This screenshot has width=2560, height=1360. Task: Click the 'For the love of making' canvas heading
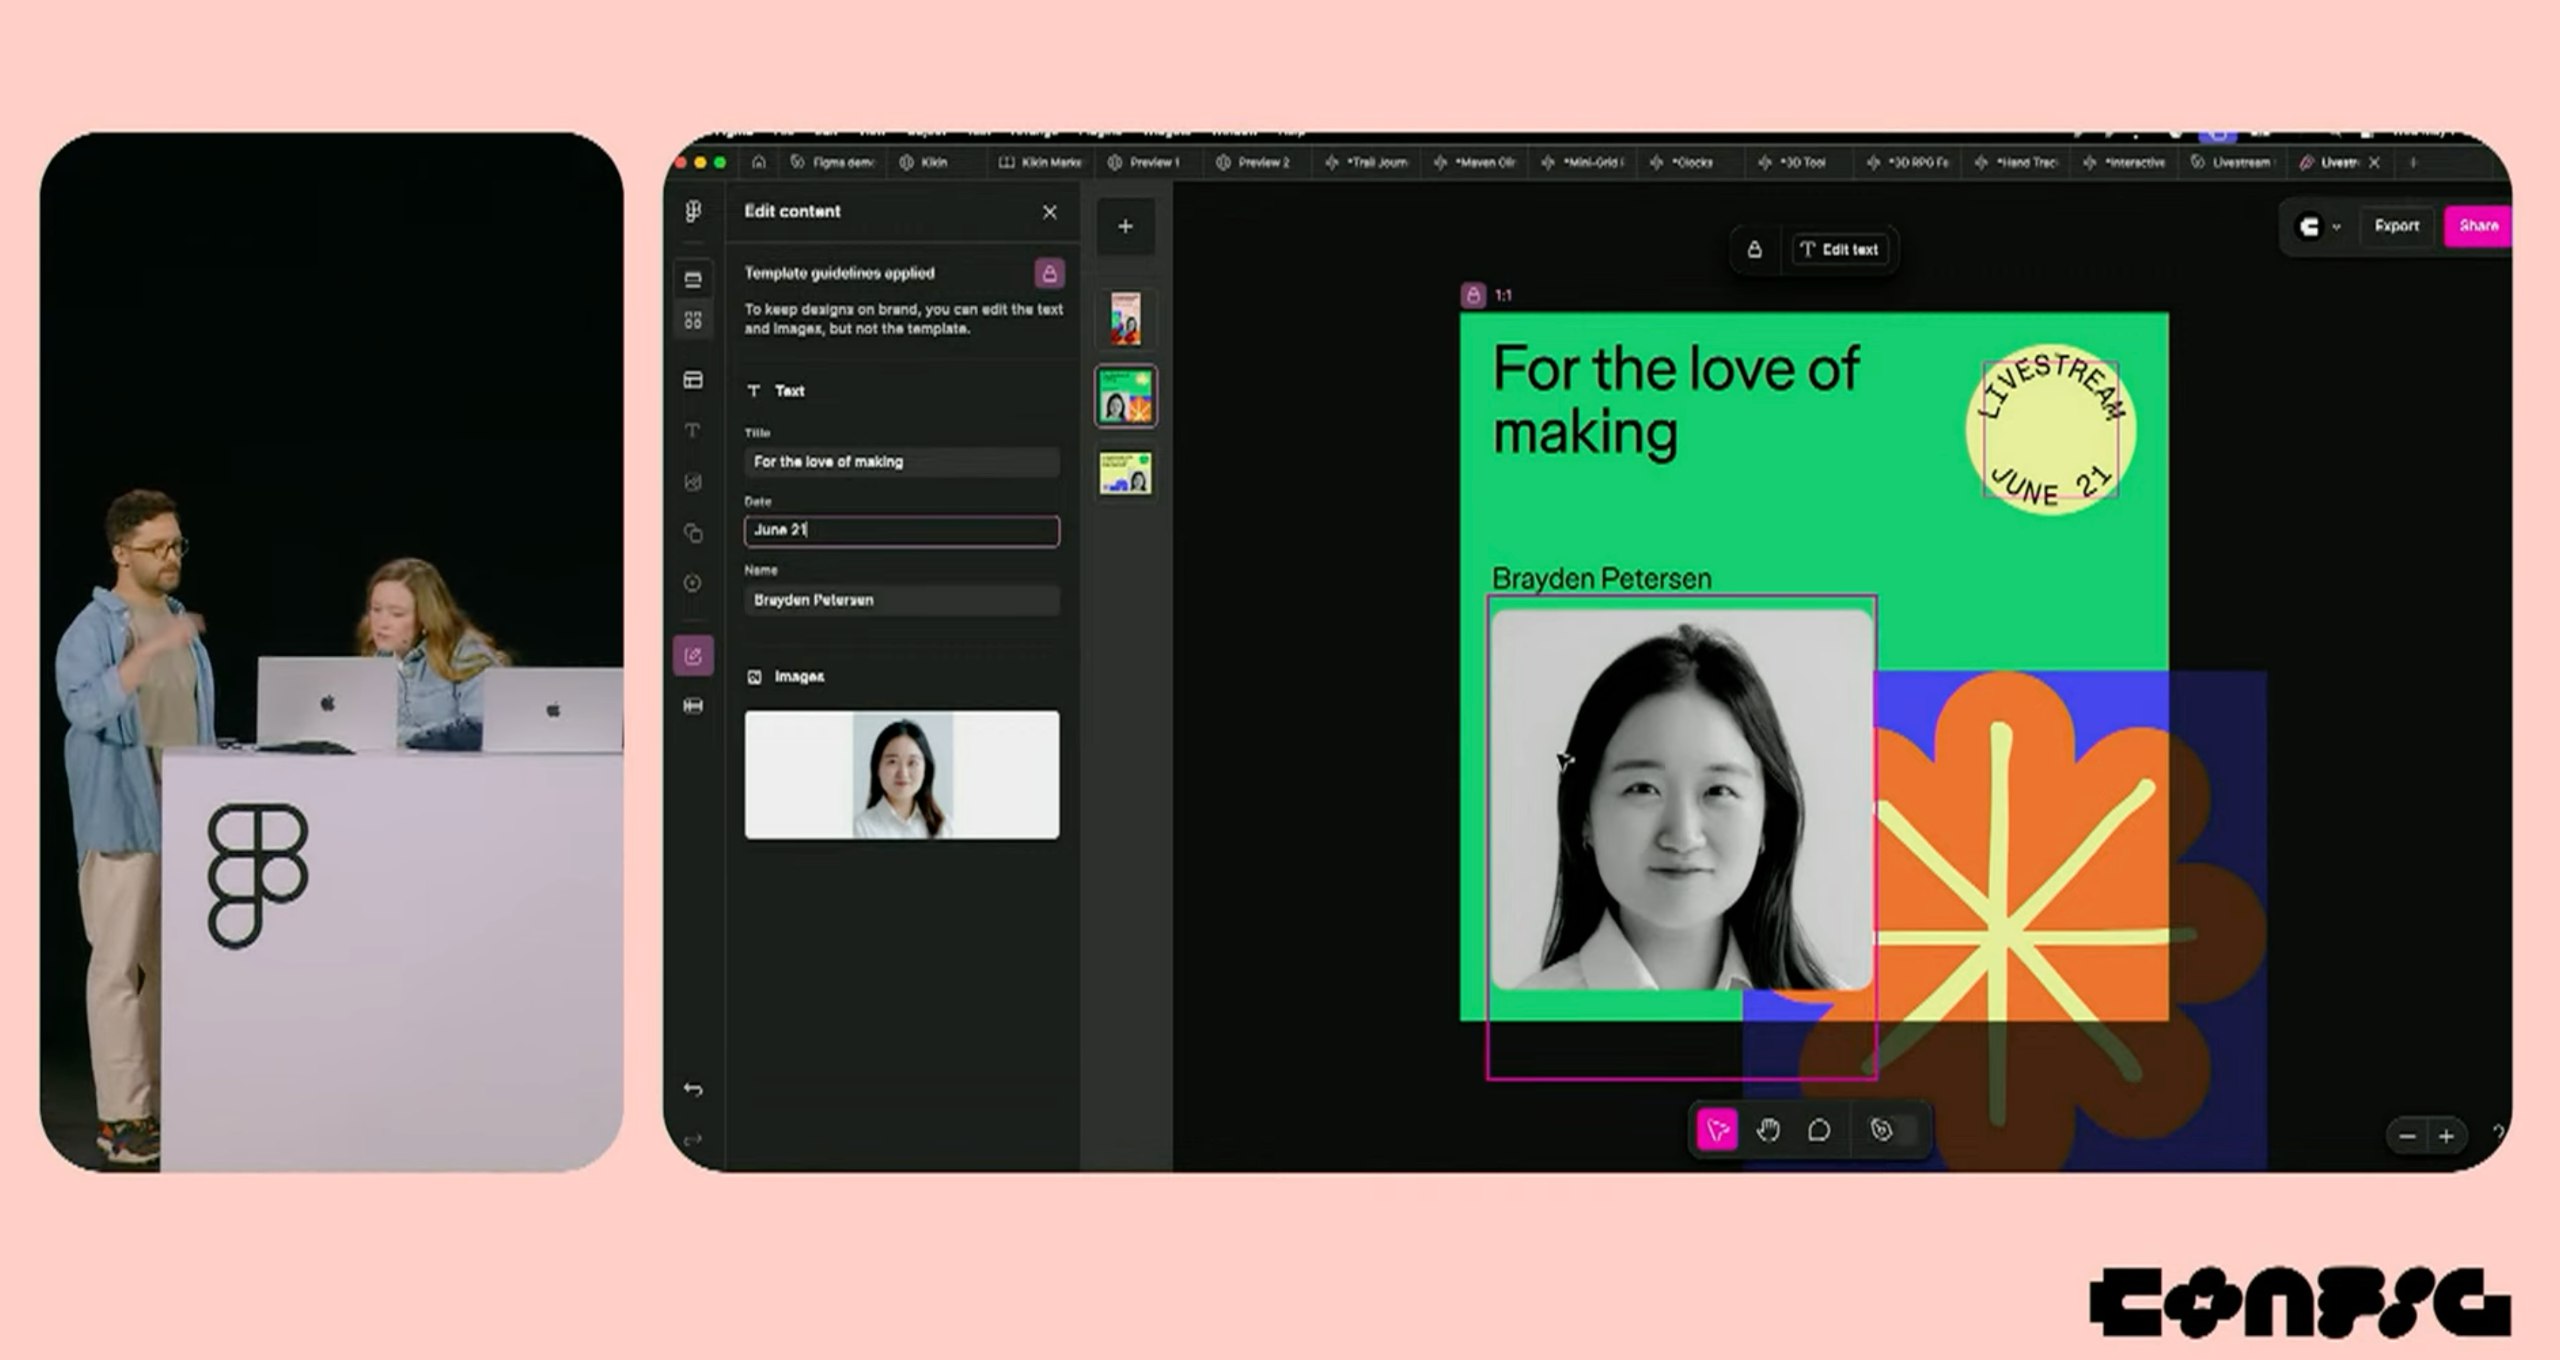[1676, 400]
